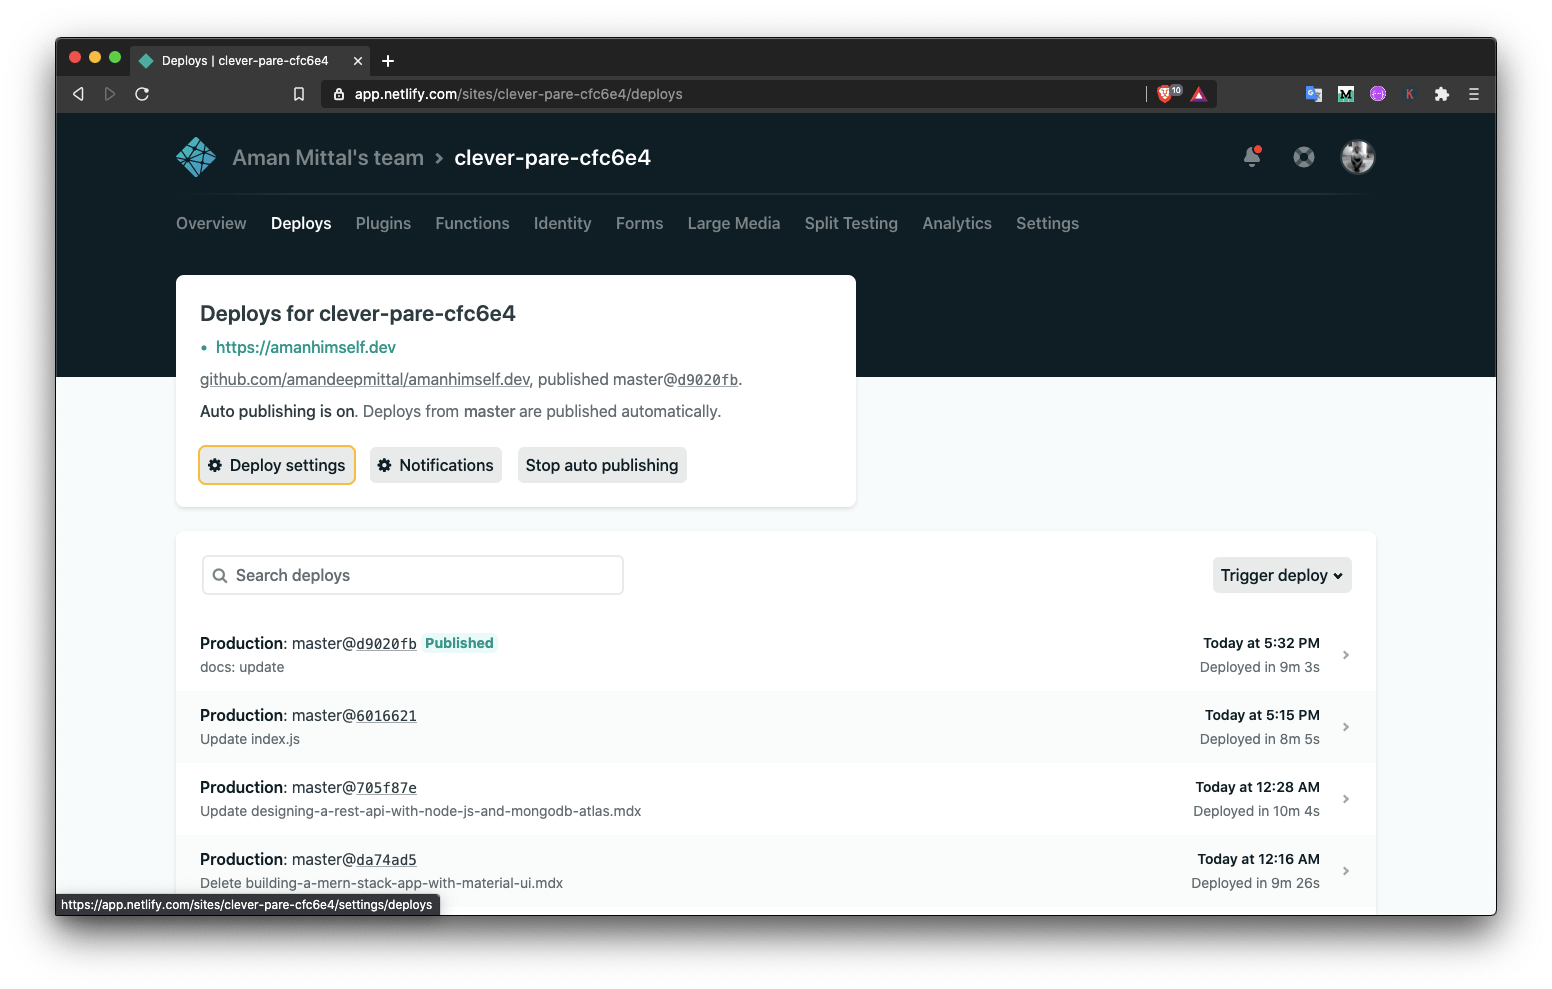1552x989 pixels.
Task: Go to the Identity tab
Action: pos(562,223)
